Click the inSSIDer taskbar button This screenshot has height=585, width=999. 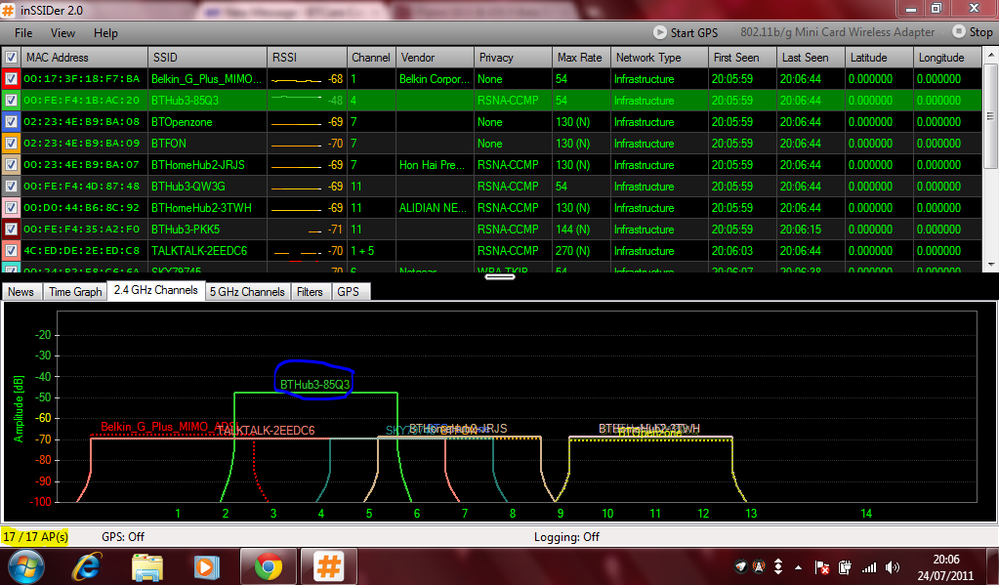pos(329,566)
